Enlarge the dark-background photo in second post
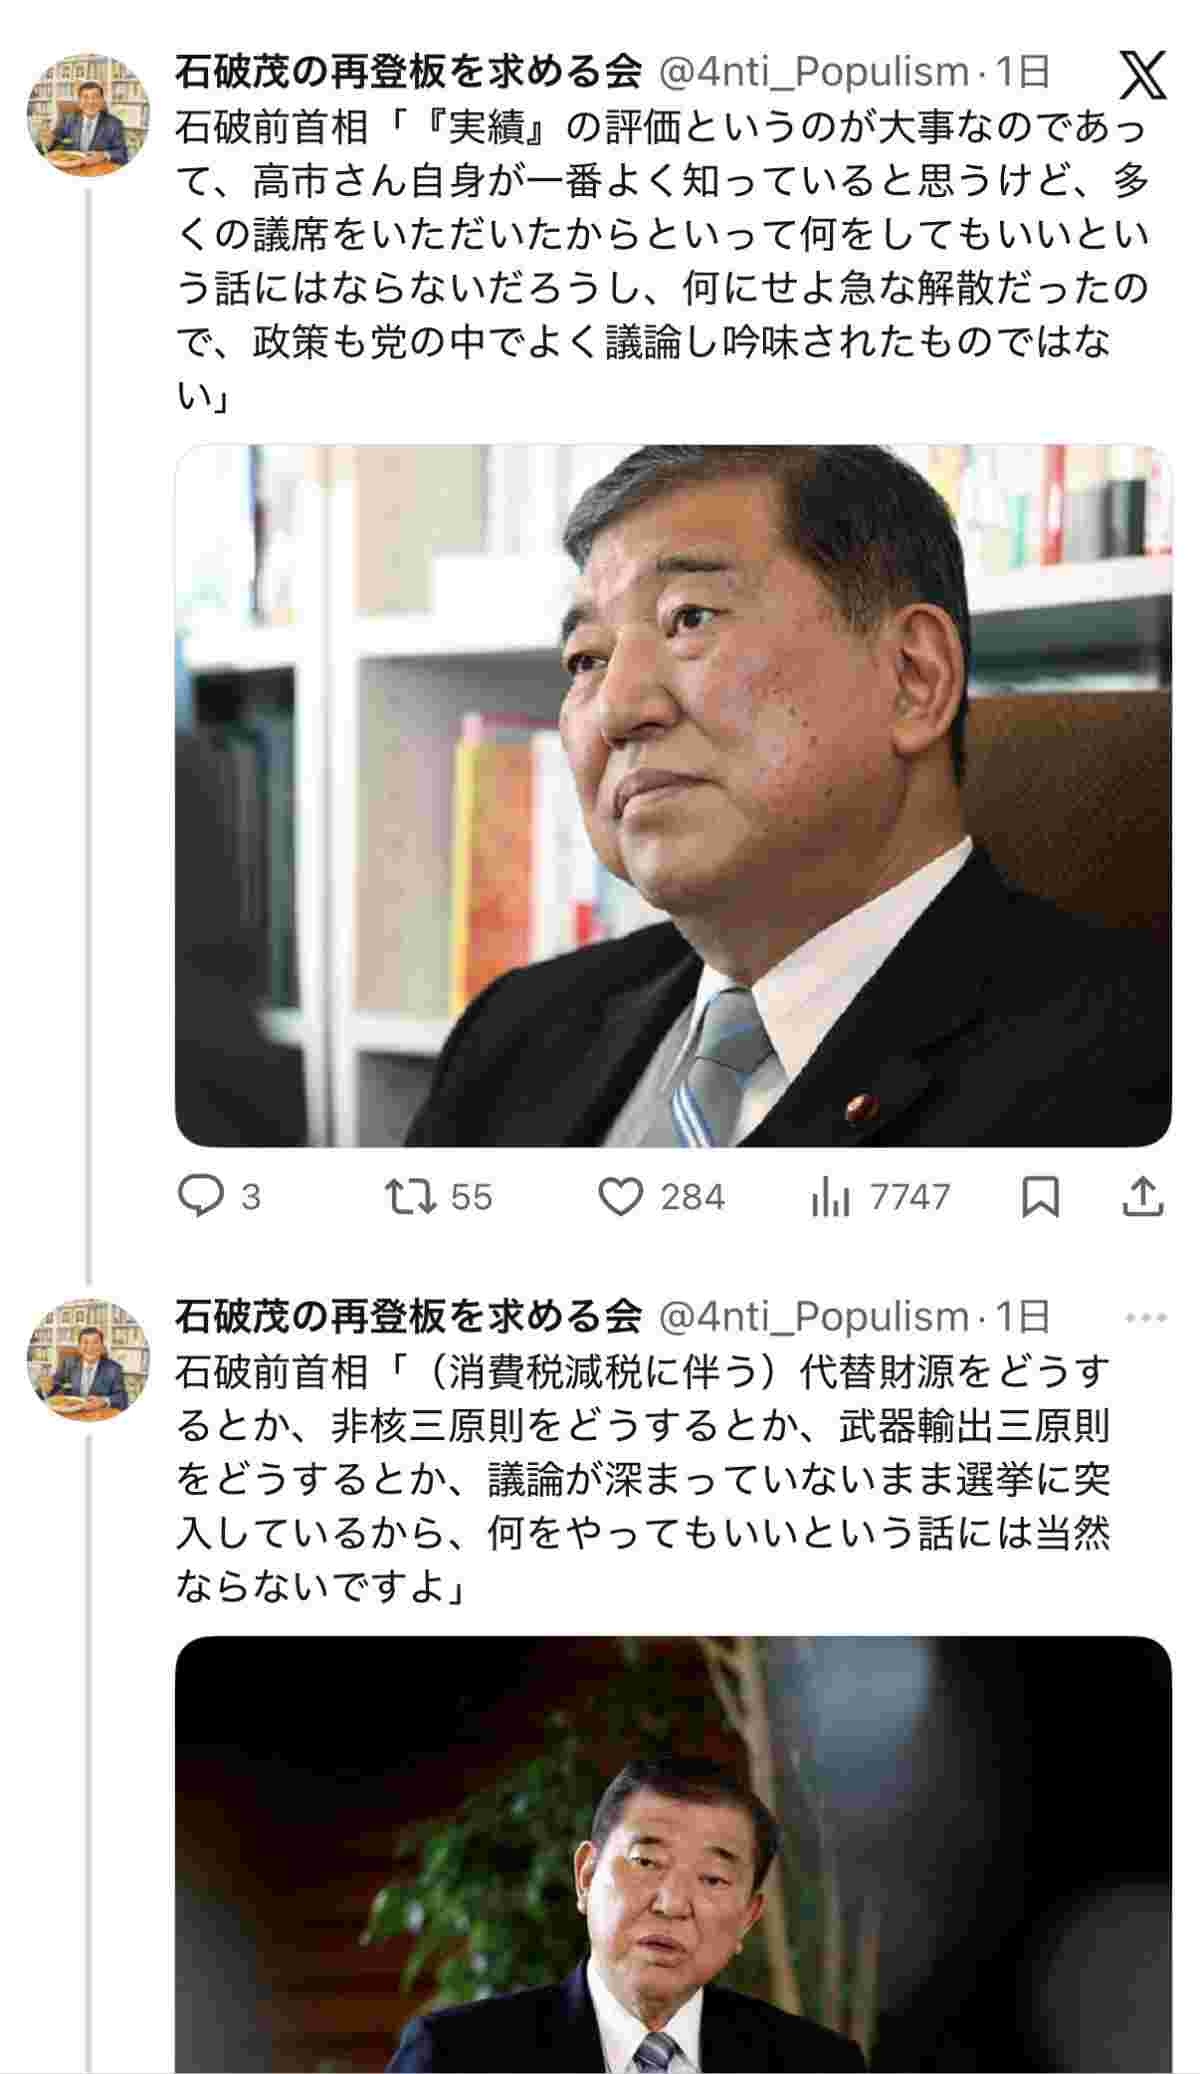The height and width of the screenshot is (2074, 1200). [673, 1854]
